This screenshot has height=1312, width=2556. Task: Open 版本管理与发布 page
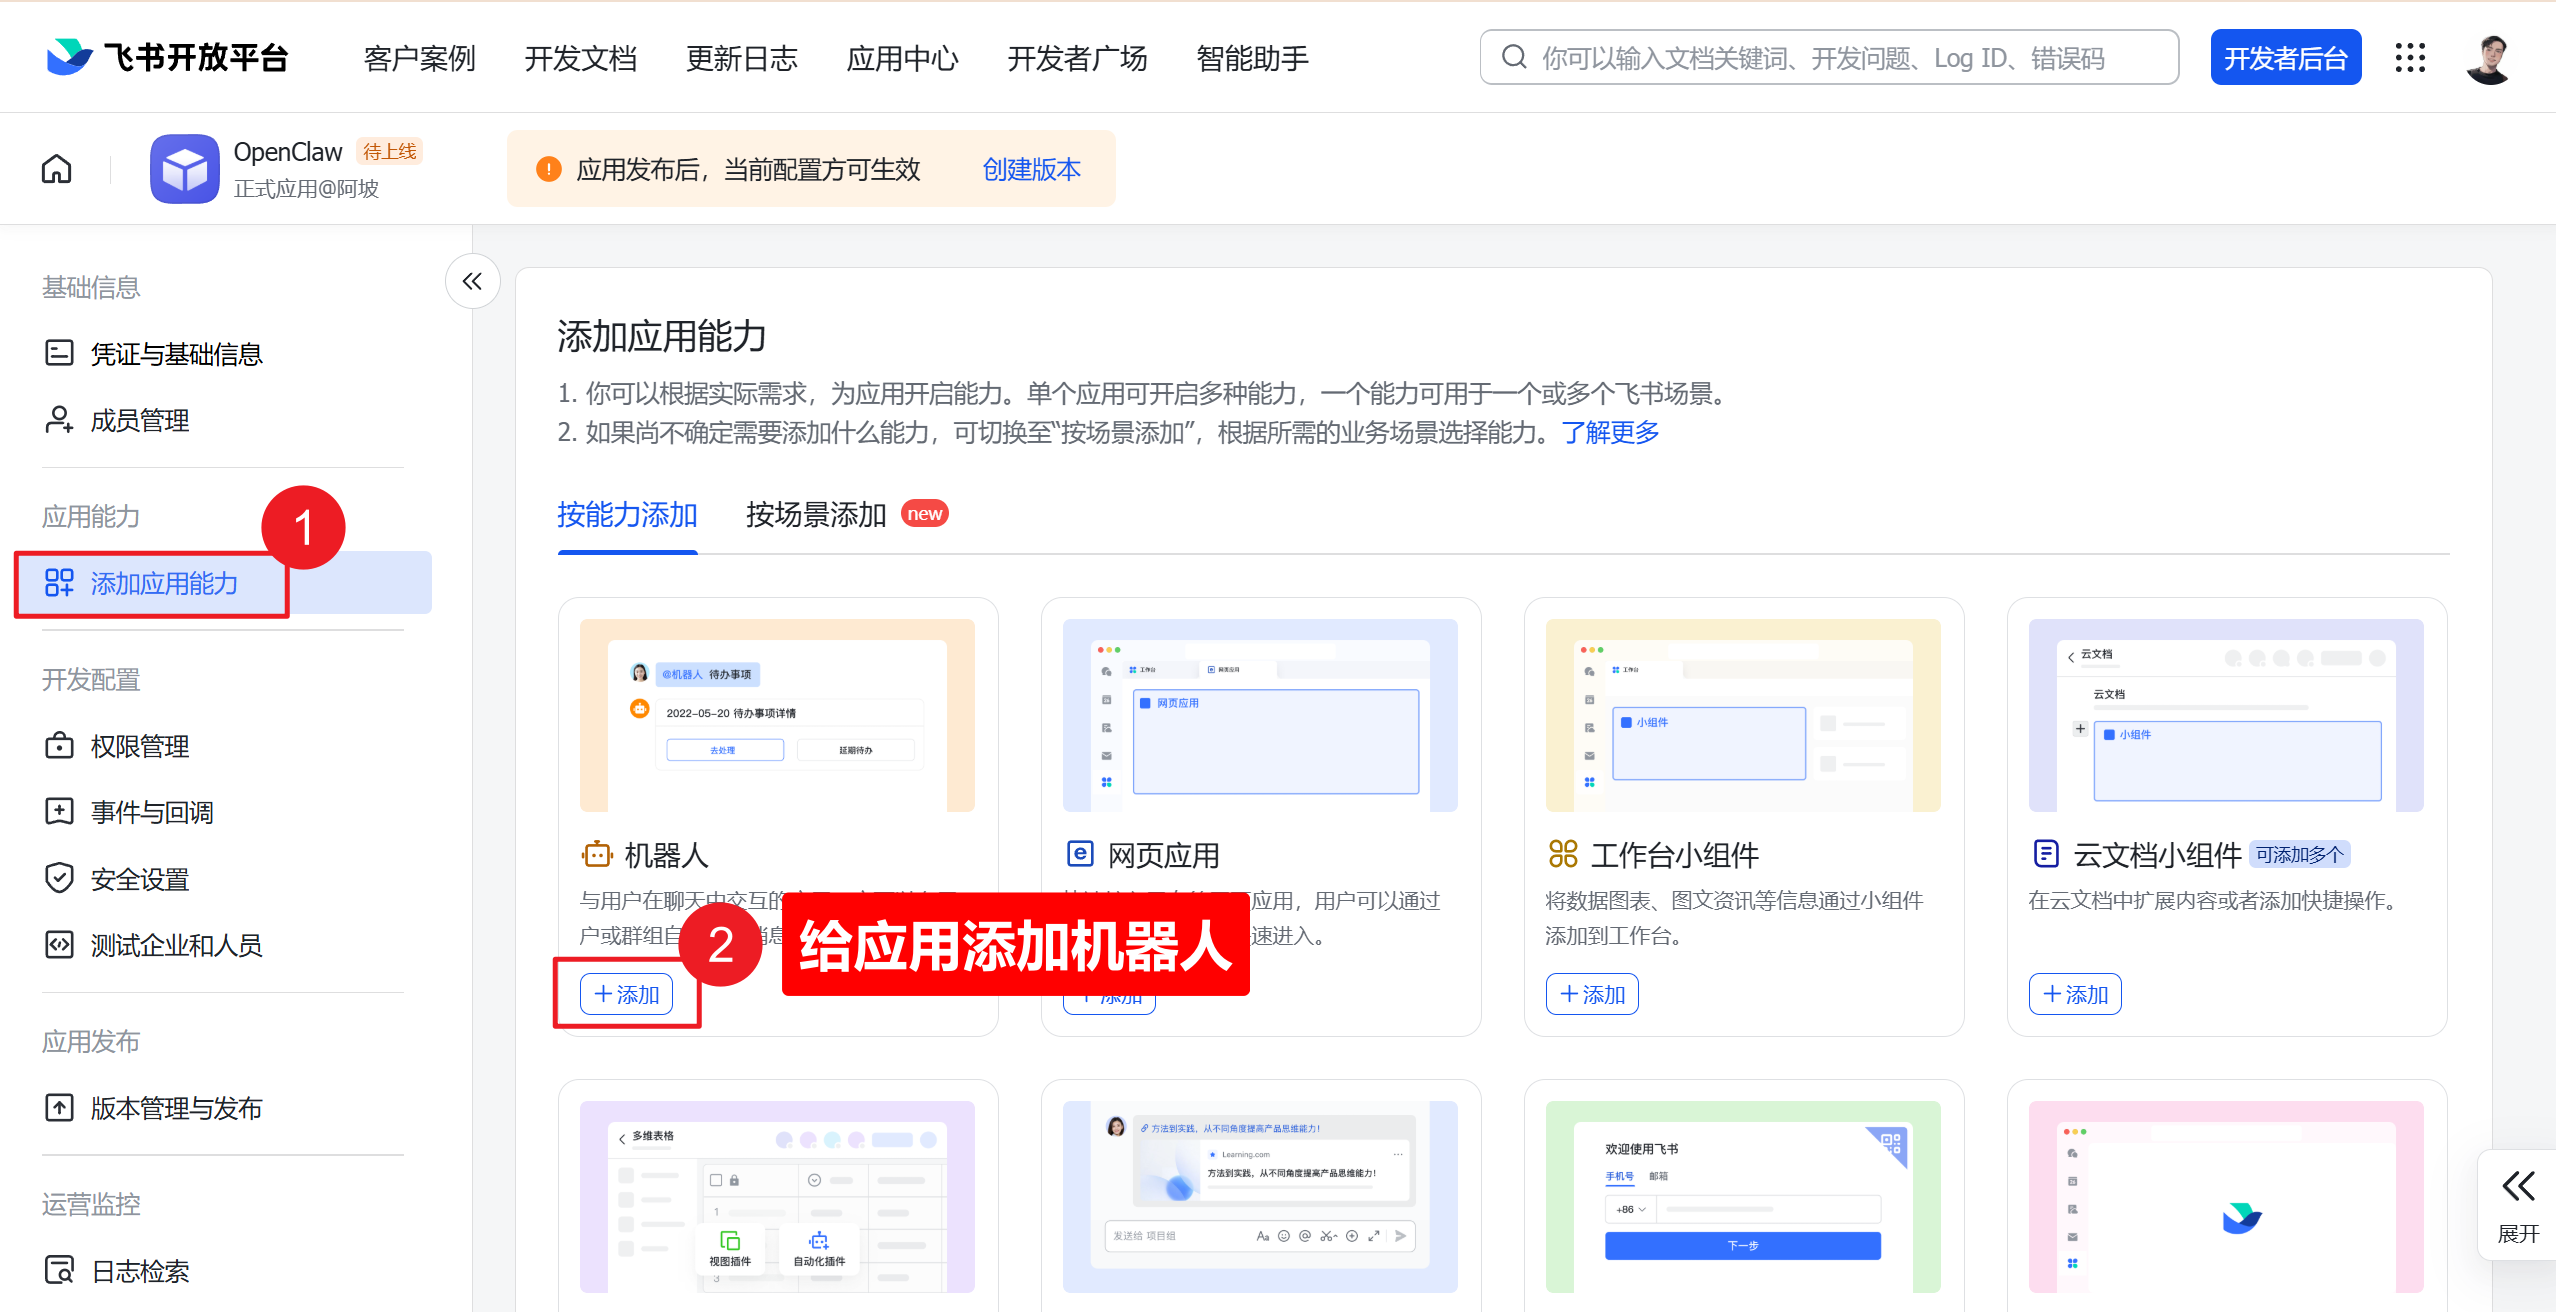coord(176,1107)
